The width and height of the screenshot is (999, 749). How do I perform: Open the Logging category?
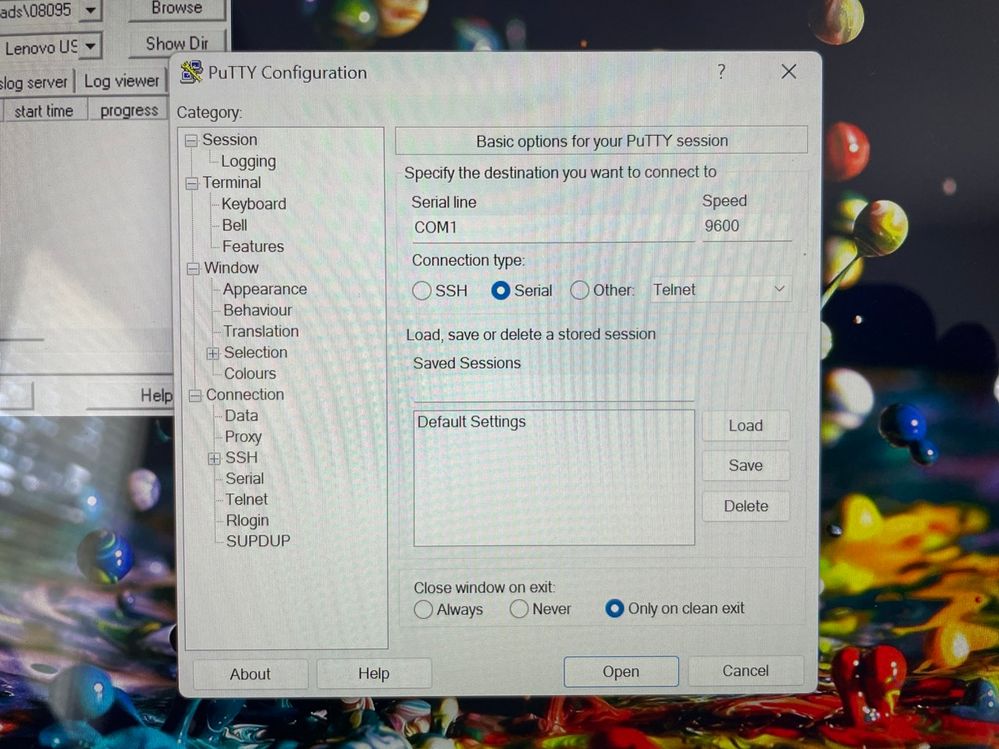(x=248, y=162)
